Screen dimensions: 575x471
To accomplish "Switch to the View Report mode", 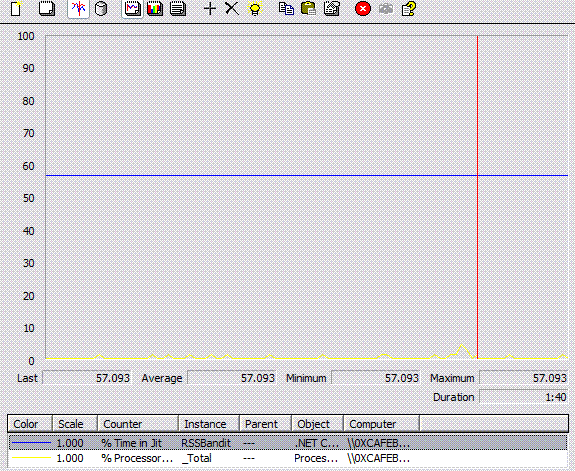I will click(178, 9).
